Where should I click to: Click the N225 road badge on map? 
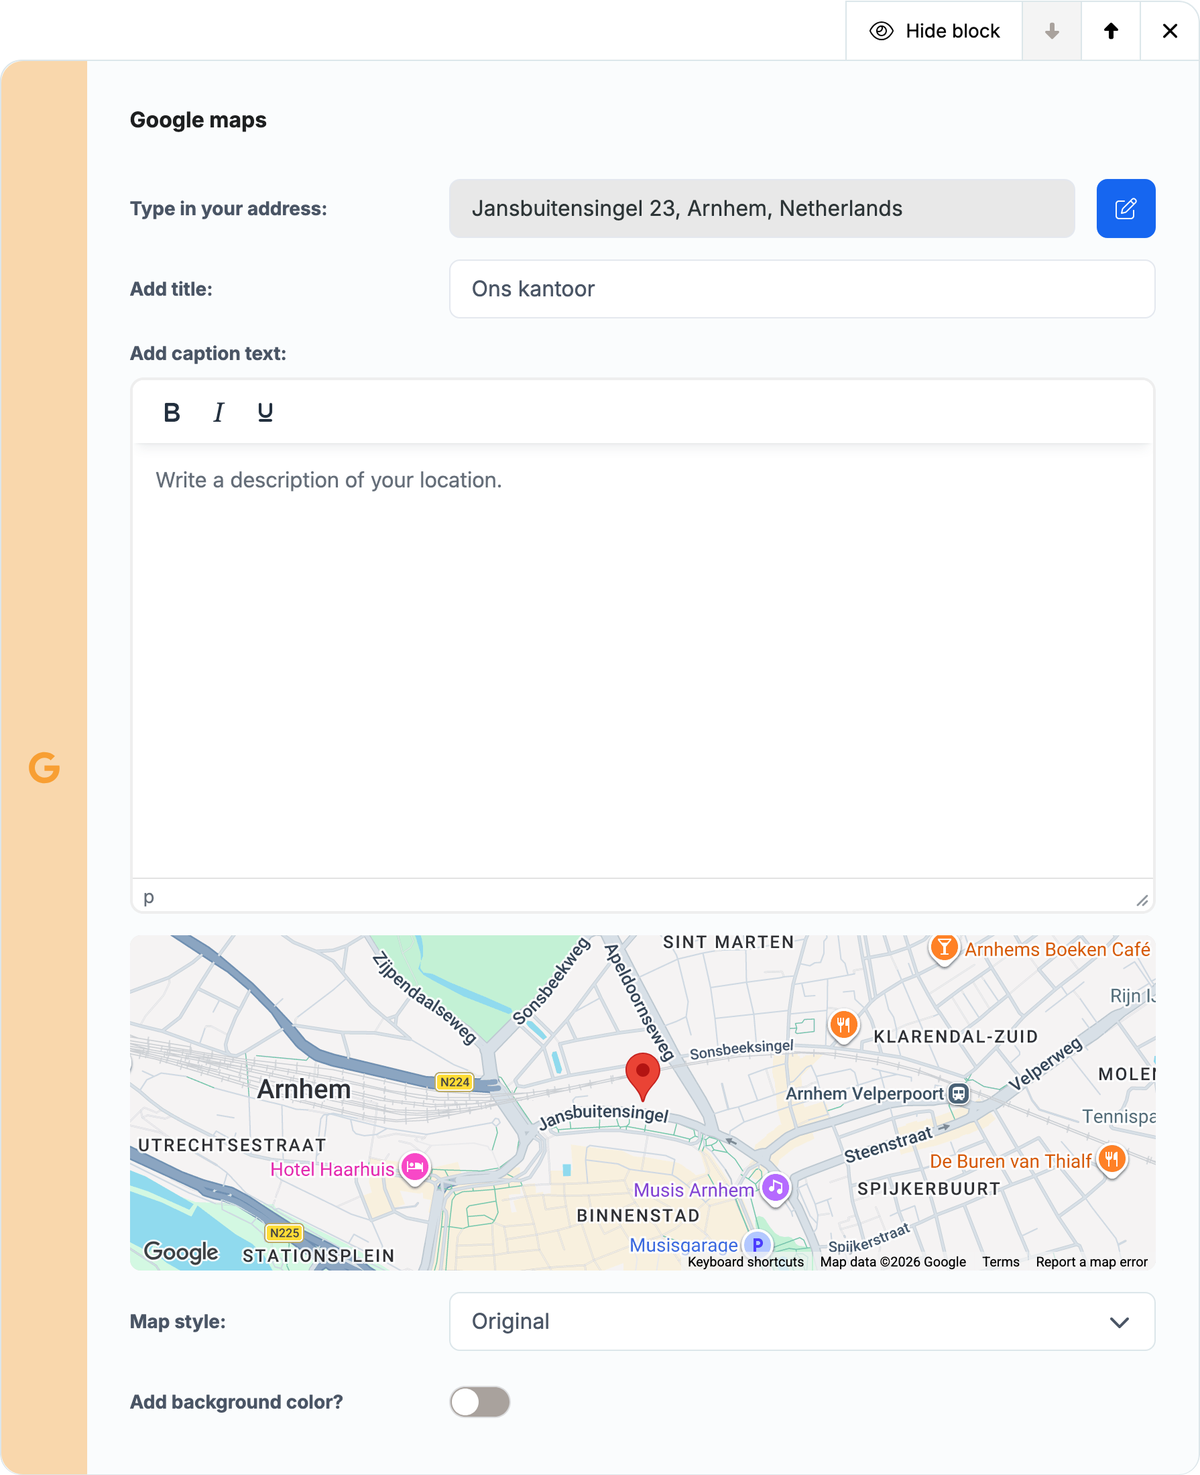285,1233
